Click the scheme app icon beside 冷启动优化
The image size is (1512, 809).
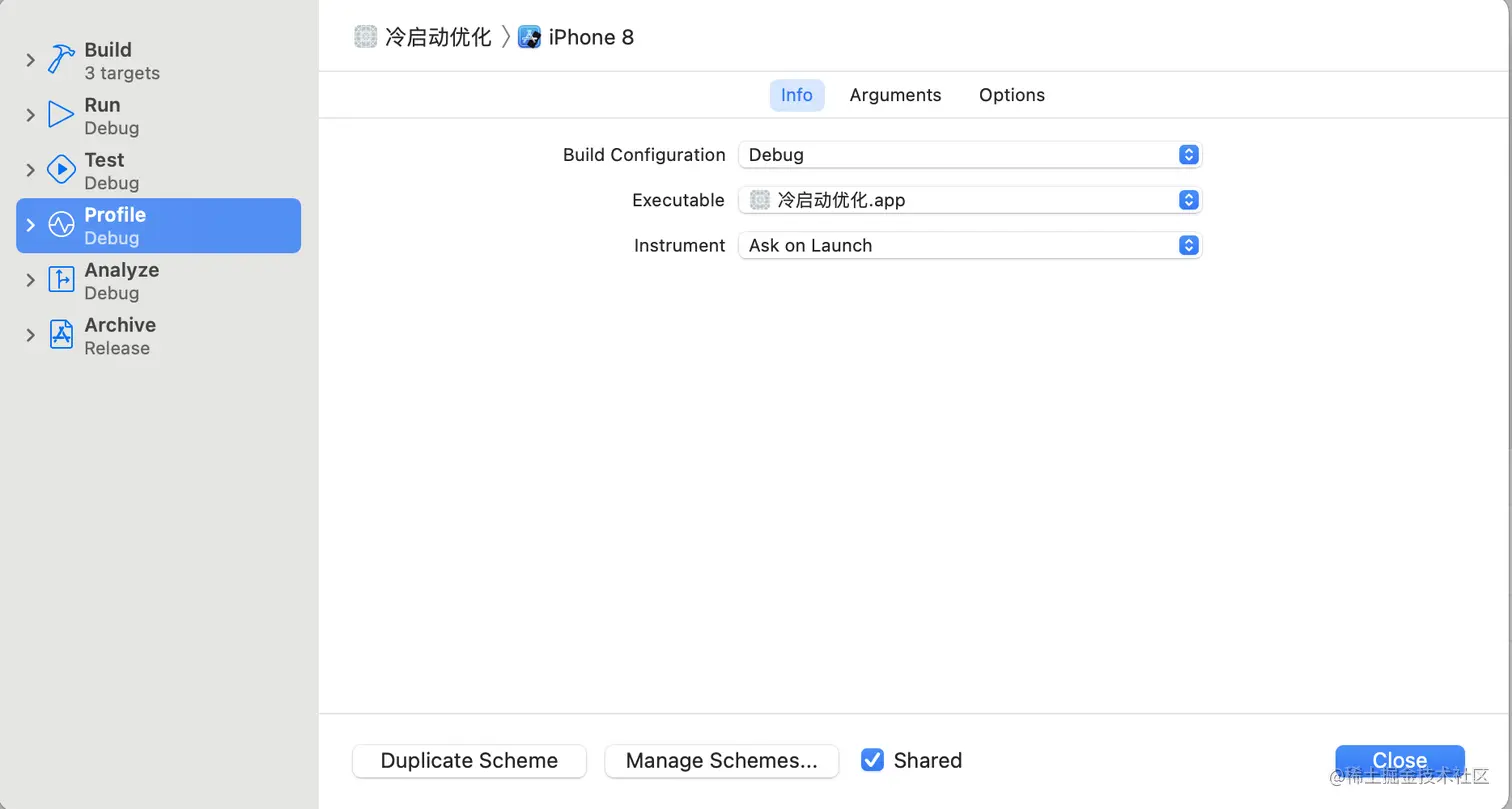tap(366, 37)
